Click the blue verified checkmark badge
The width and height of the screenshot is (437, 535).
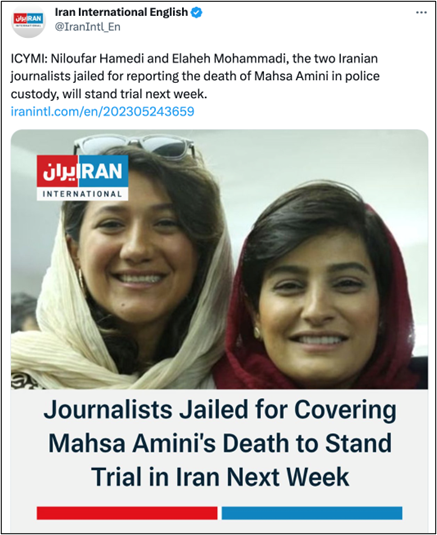(196, 13)
